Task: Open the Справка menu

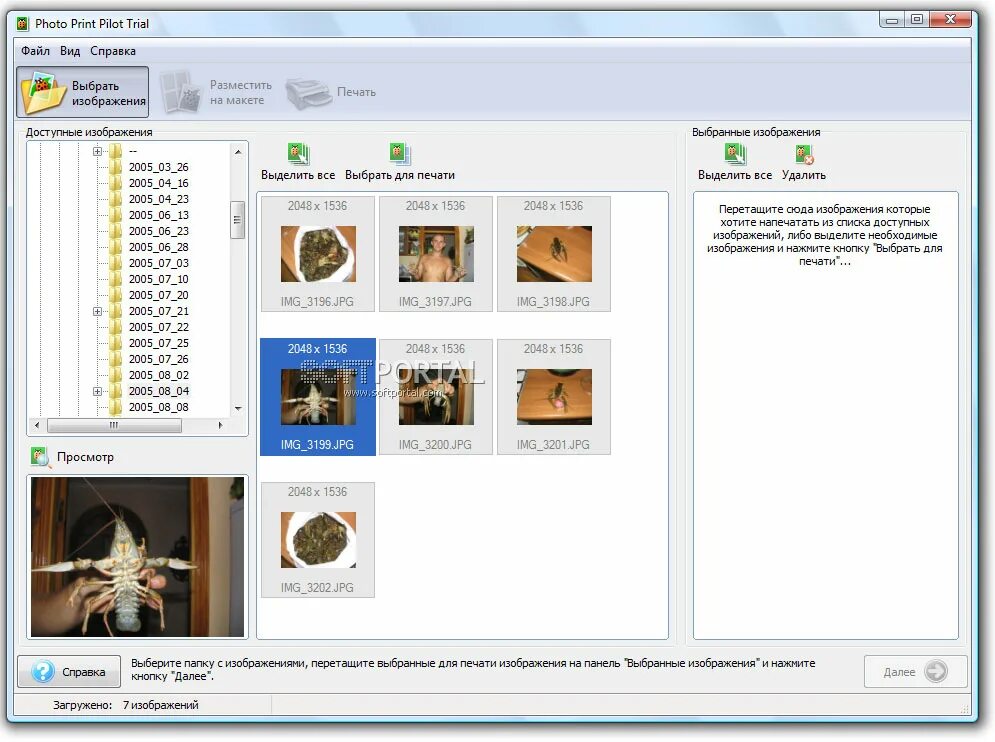Action: 113,51
